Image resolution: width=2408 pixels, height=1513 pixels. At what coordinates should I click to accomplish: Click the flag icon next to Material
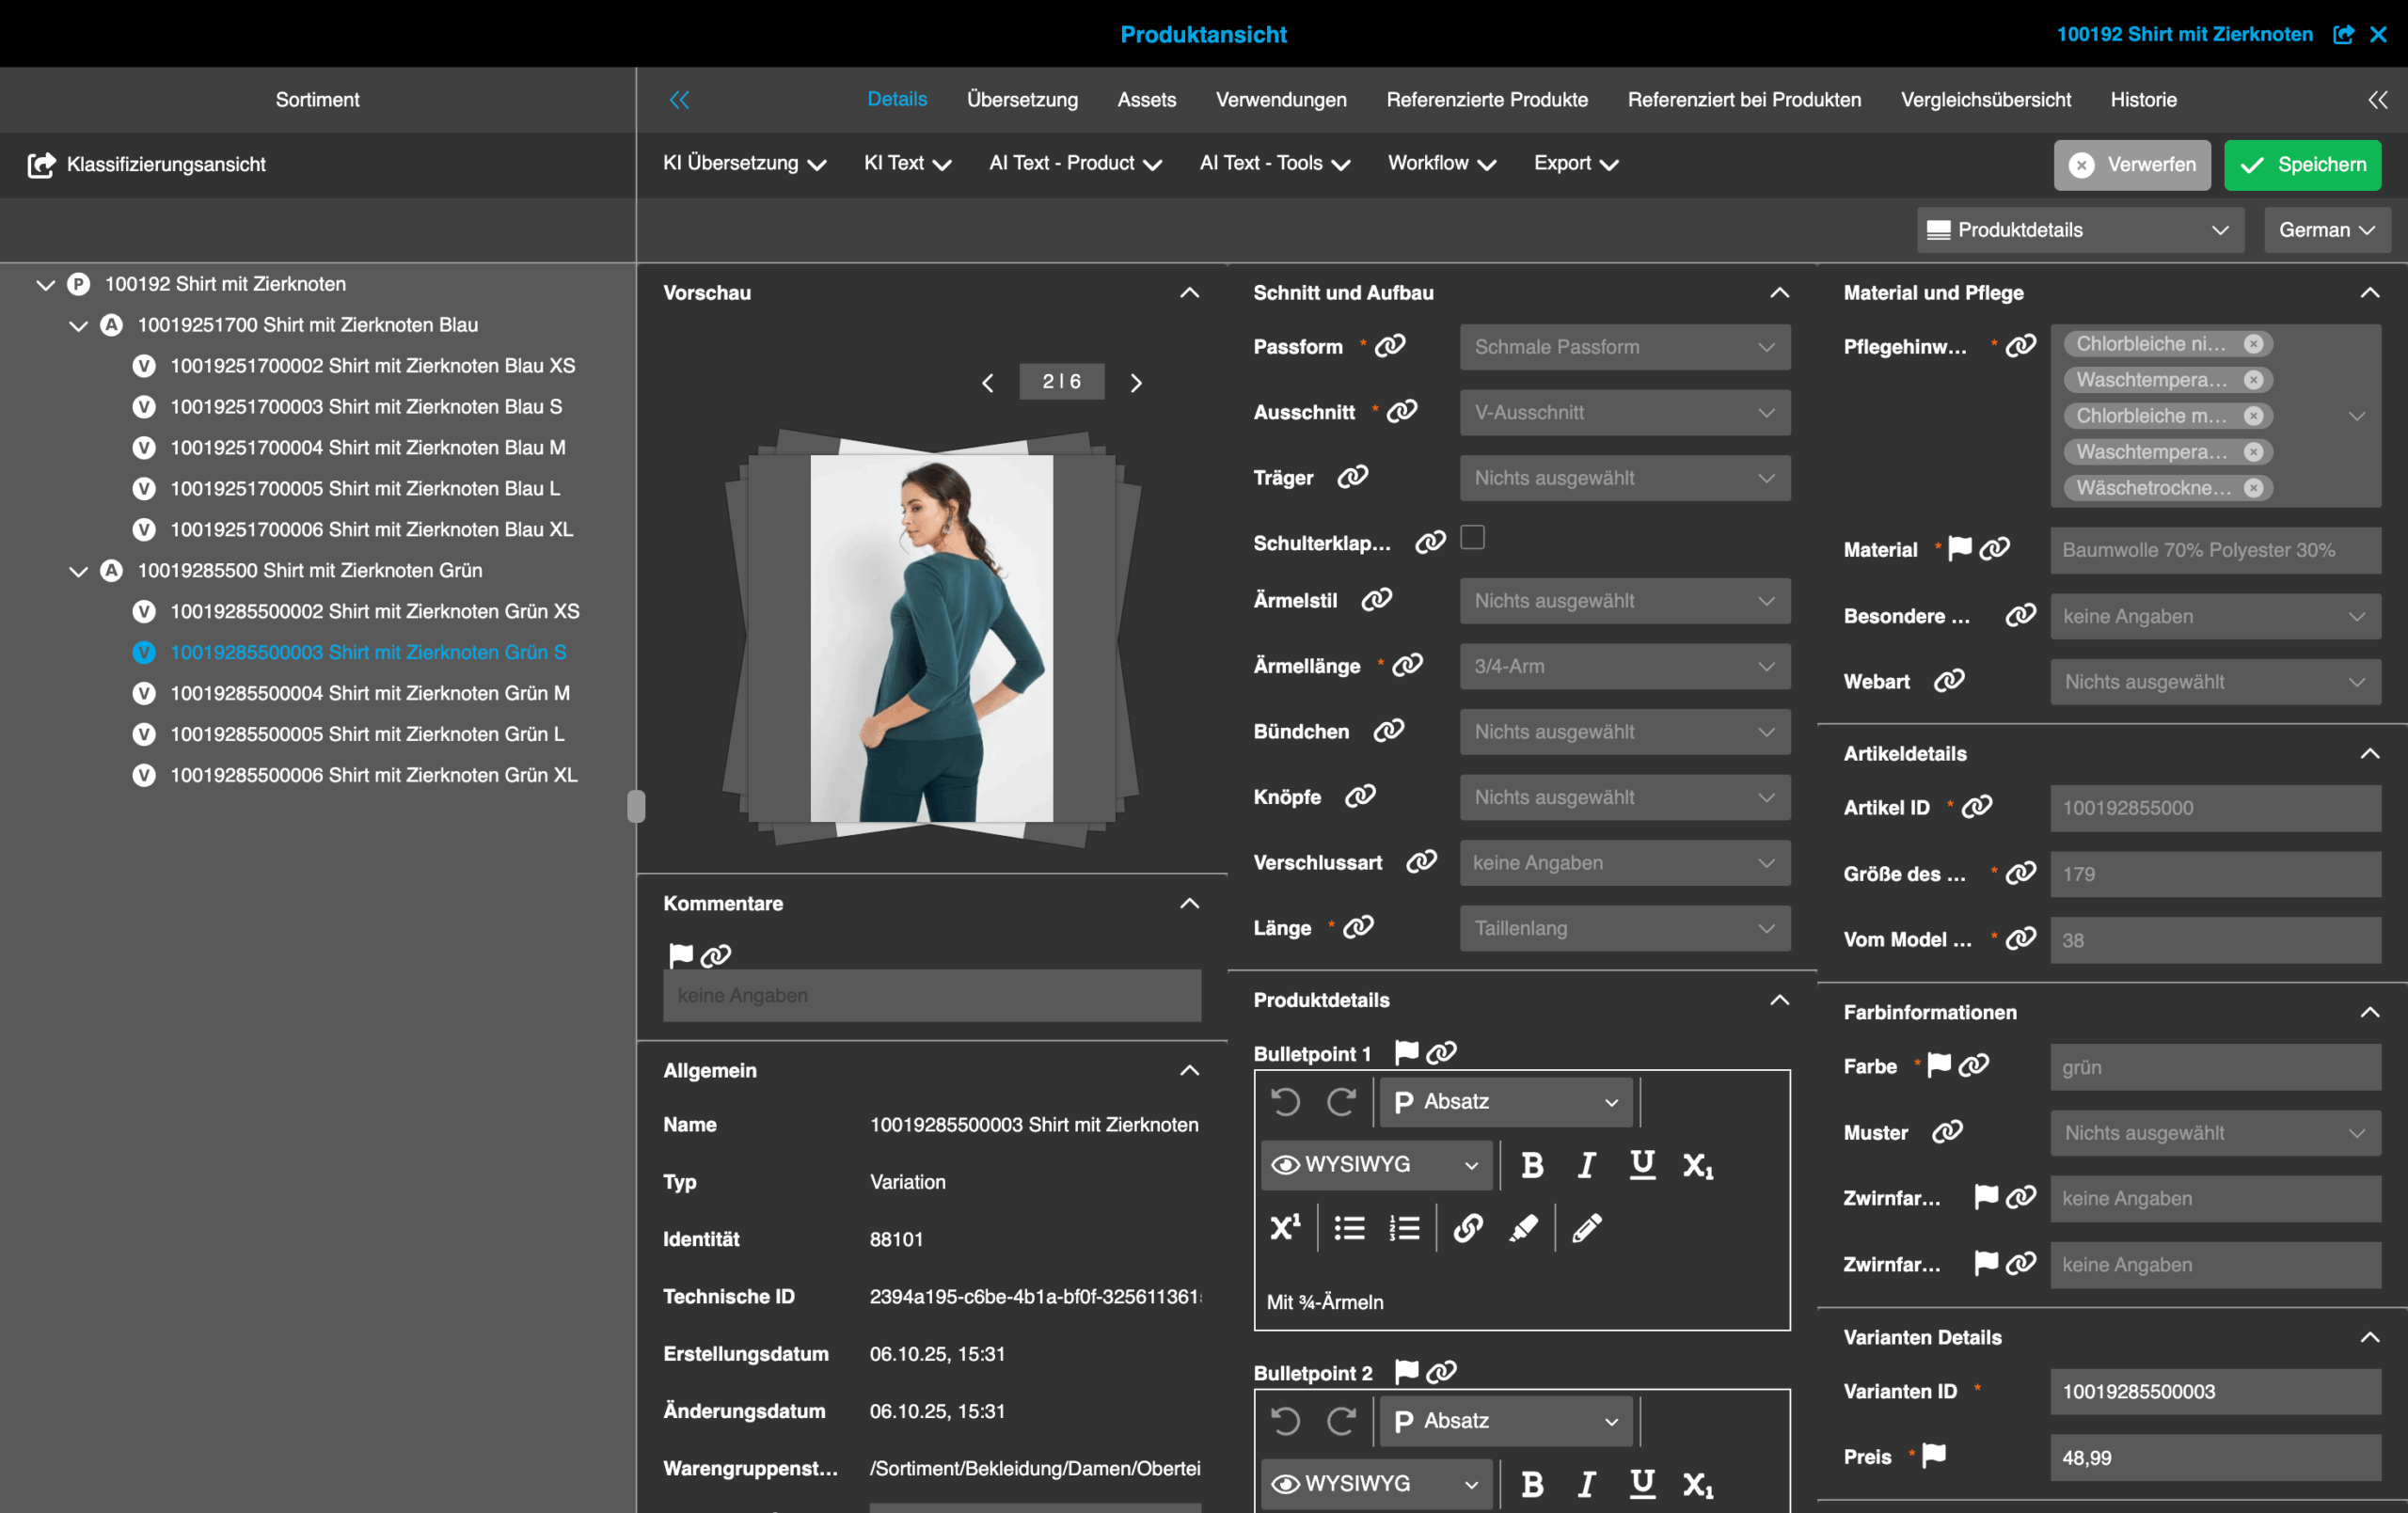[x=1959, y=548]
